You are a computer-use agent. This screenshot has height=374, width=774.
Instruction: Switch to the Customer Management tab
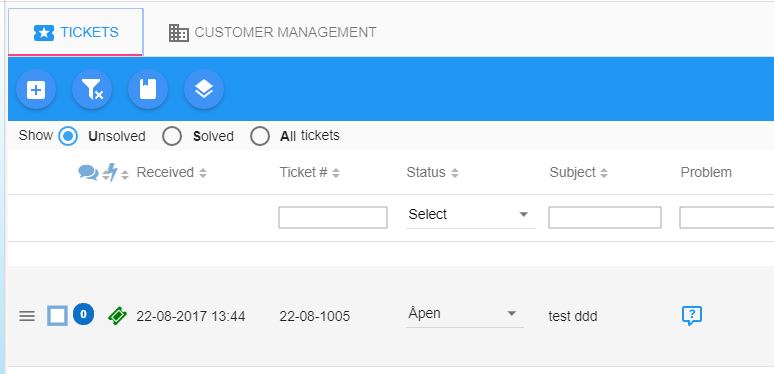(x=272, y=32)
